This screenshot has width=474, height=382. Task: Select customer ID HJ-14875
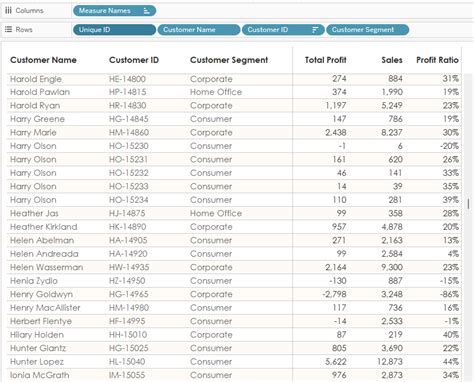tap(127, 213)
